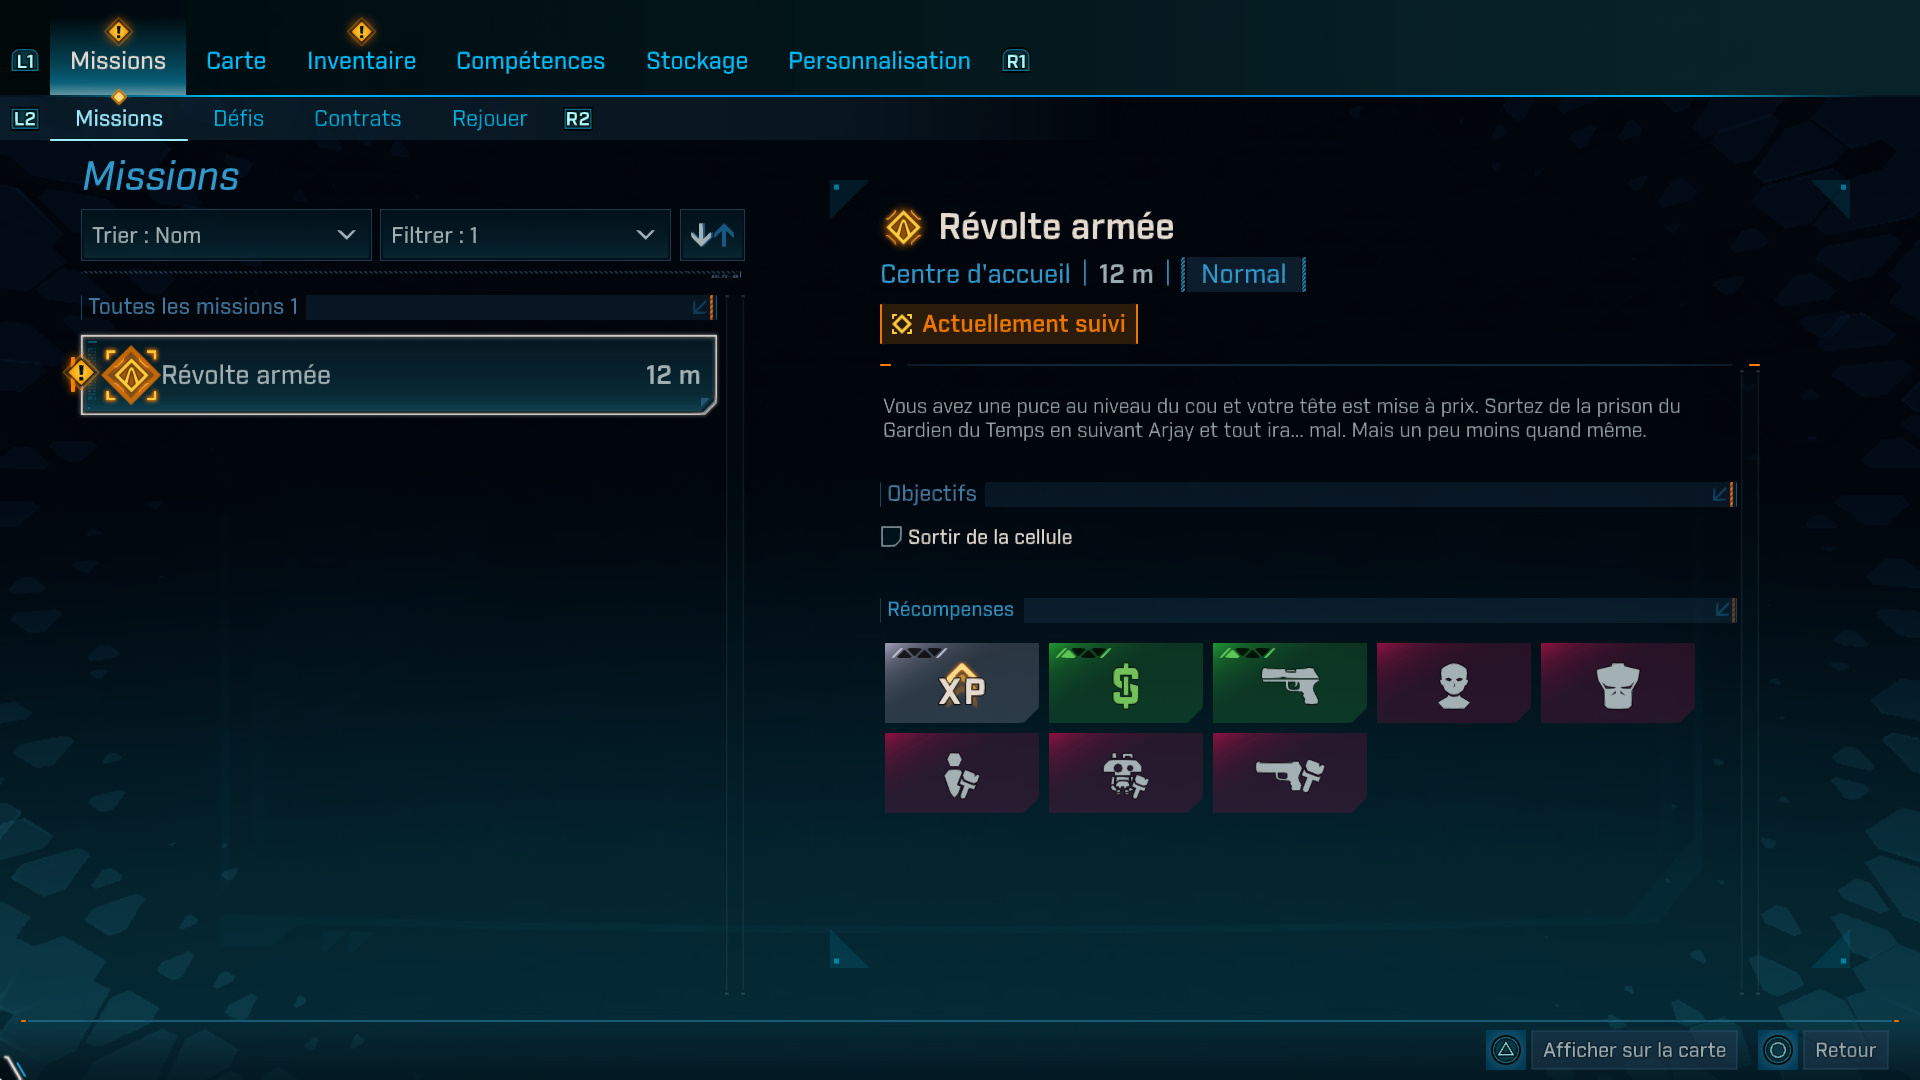Screen dimensions: 1920x1080
Task: Open the Filtrer : 1 dropdown
Action: (x=525, y=235)
